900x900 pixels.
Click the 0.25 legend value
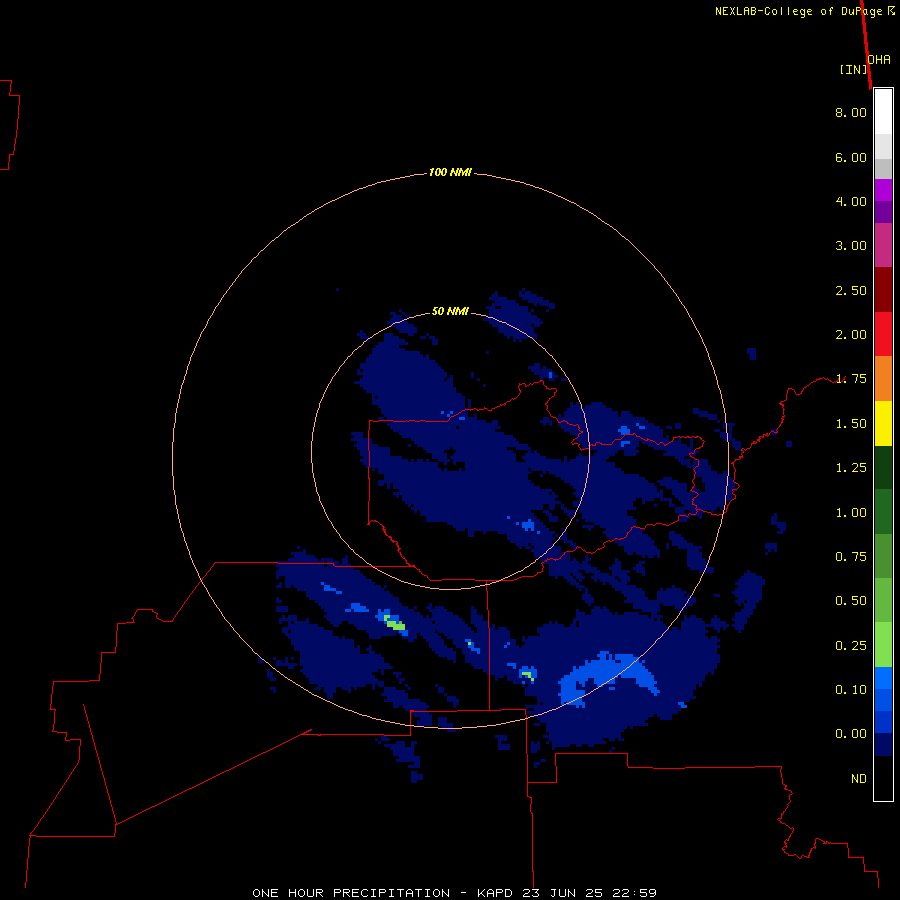point(851,646)
